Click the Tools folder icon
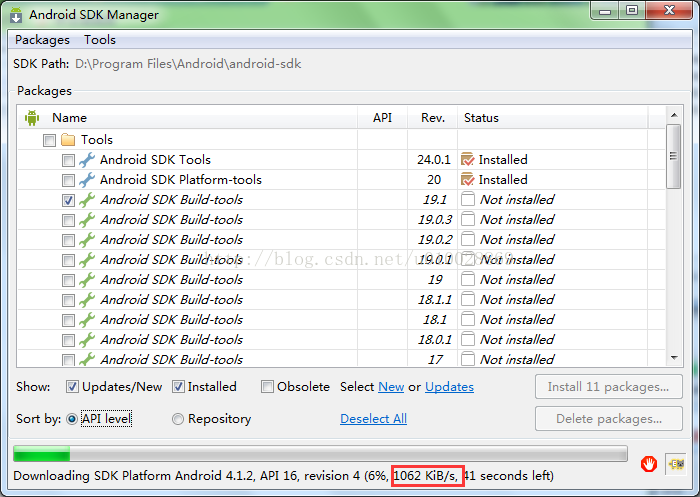Viewport: 700px width, 497px height. (x=68, y=140)
